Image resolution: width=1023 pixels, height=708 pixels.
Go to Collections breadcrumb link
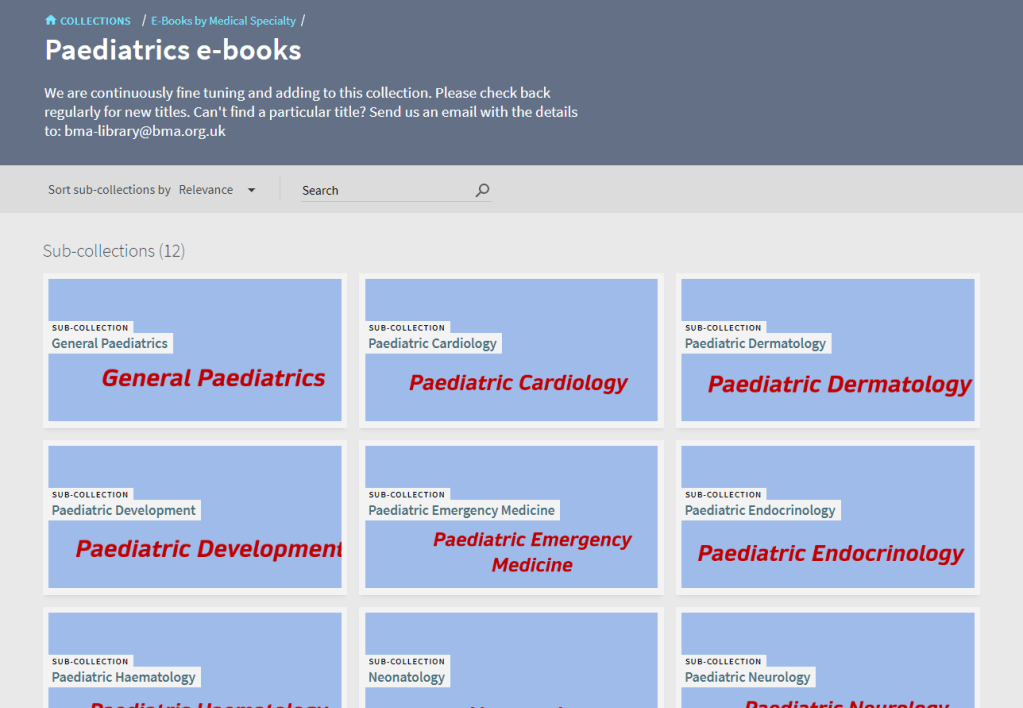pyautogui.click(x=95, y=21)
